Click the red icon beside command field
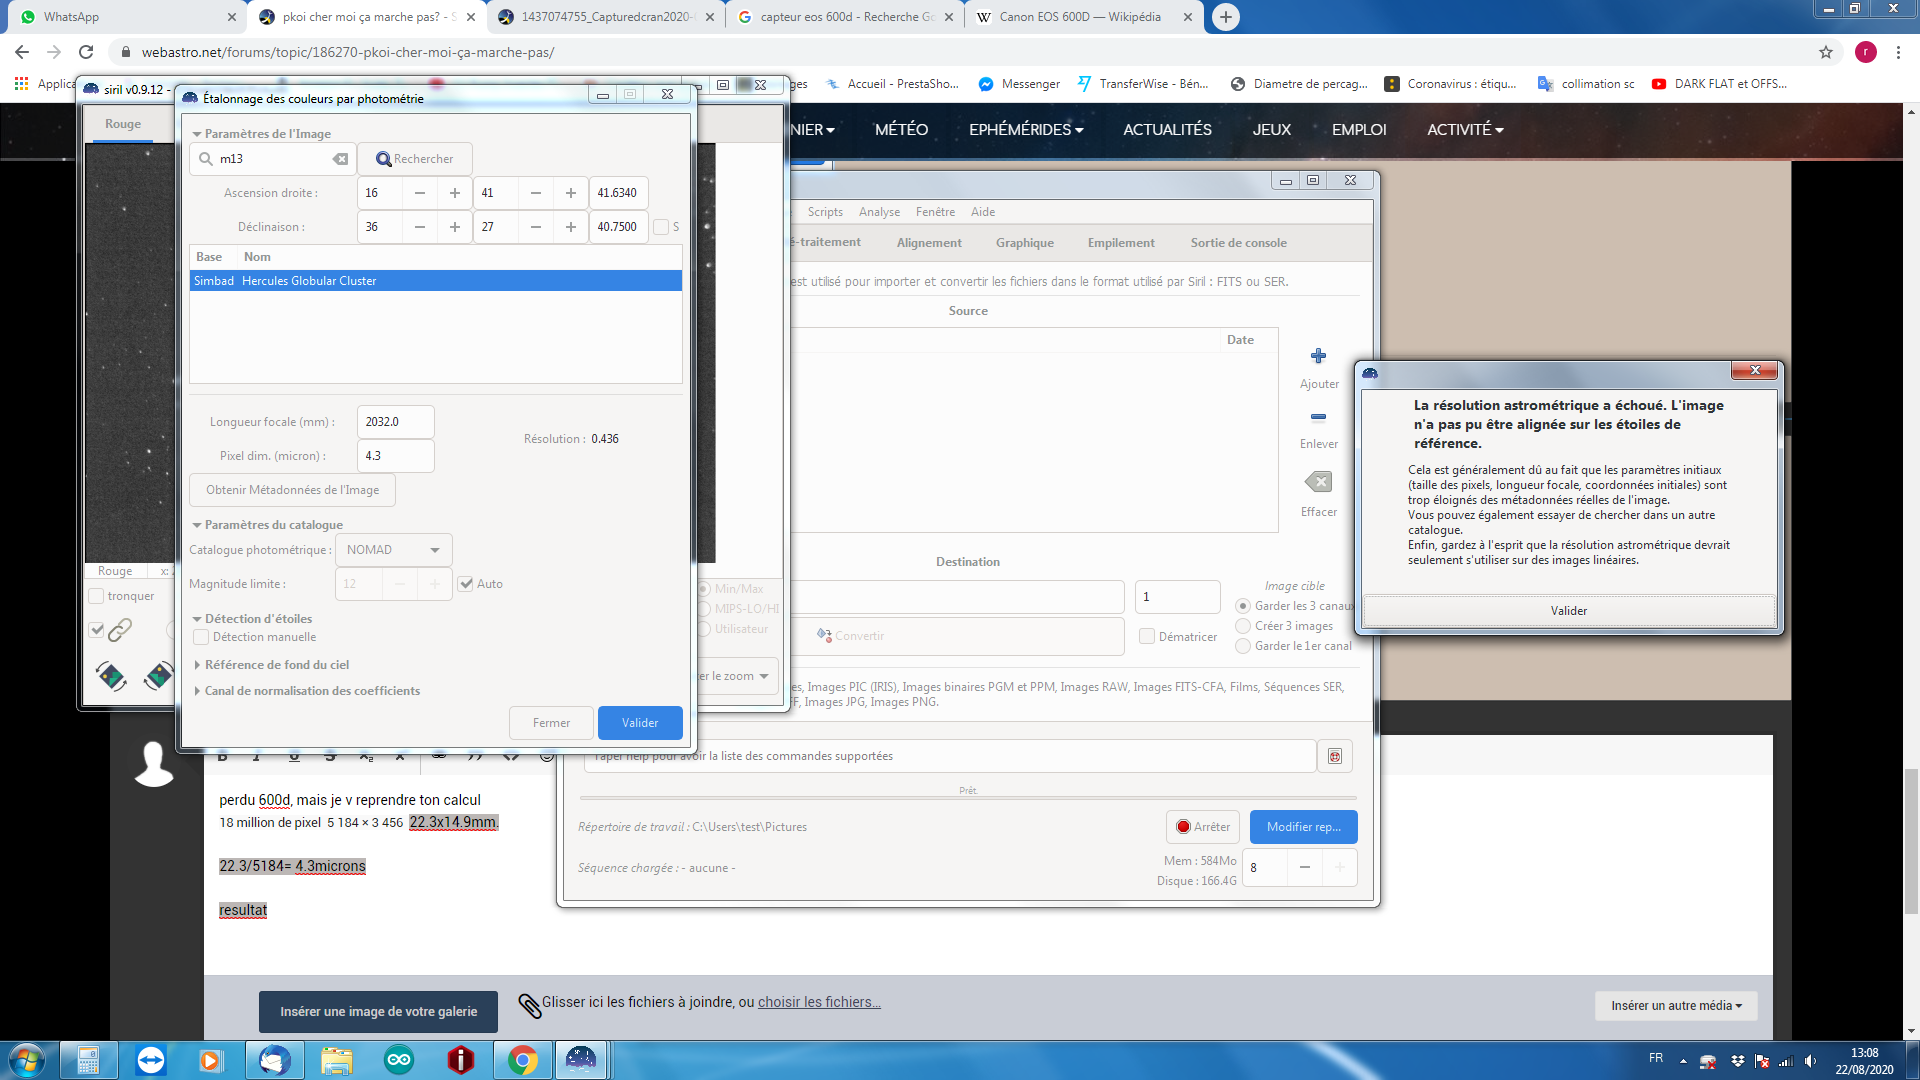Viewport: 1920px width, 1080px height. pos(1334,756)
